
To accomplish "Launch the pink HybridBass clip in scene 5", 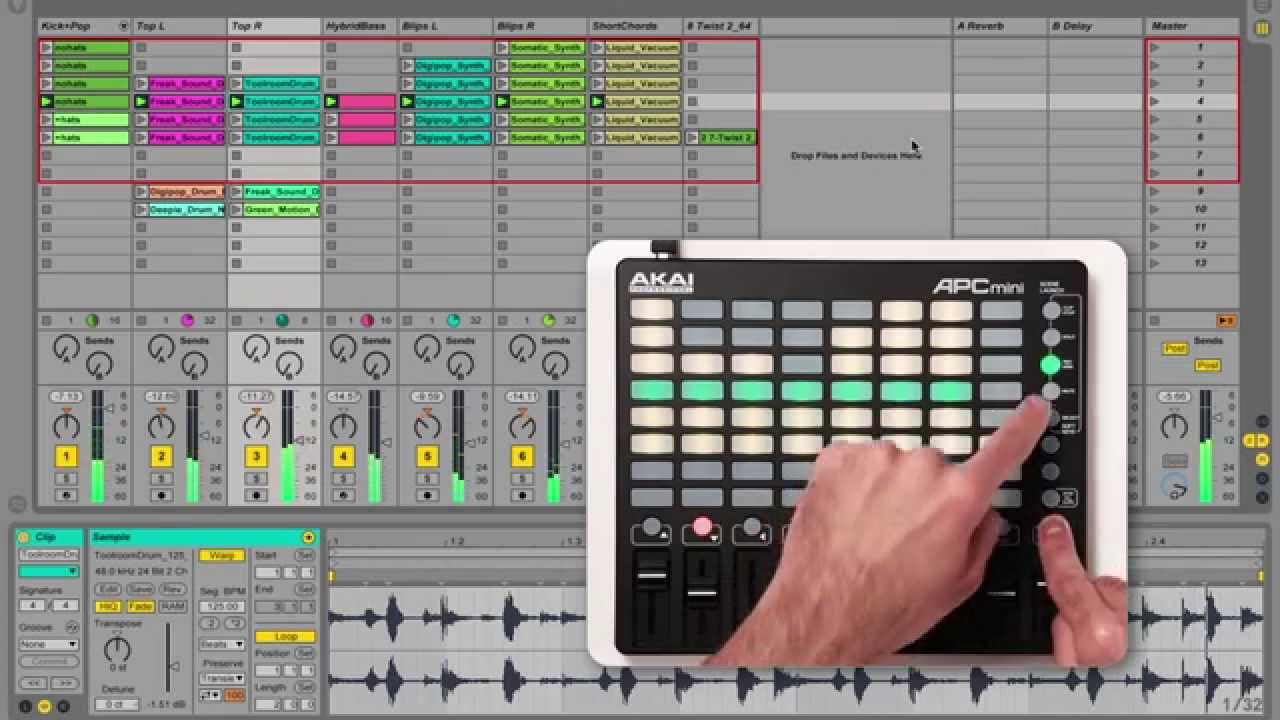I will [332, 119].
